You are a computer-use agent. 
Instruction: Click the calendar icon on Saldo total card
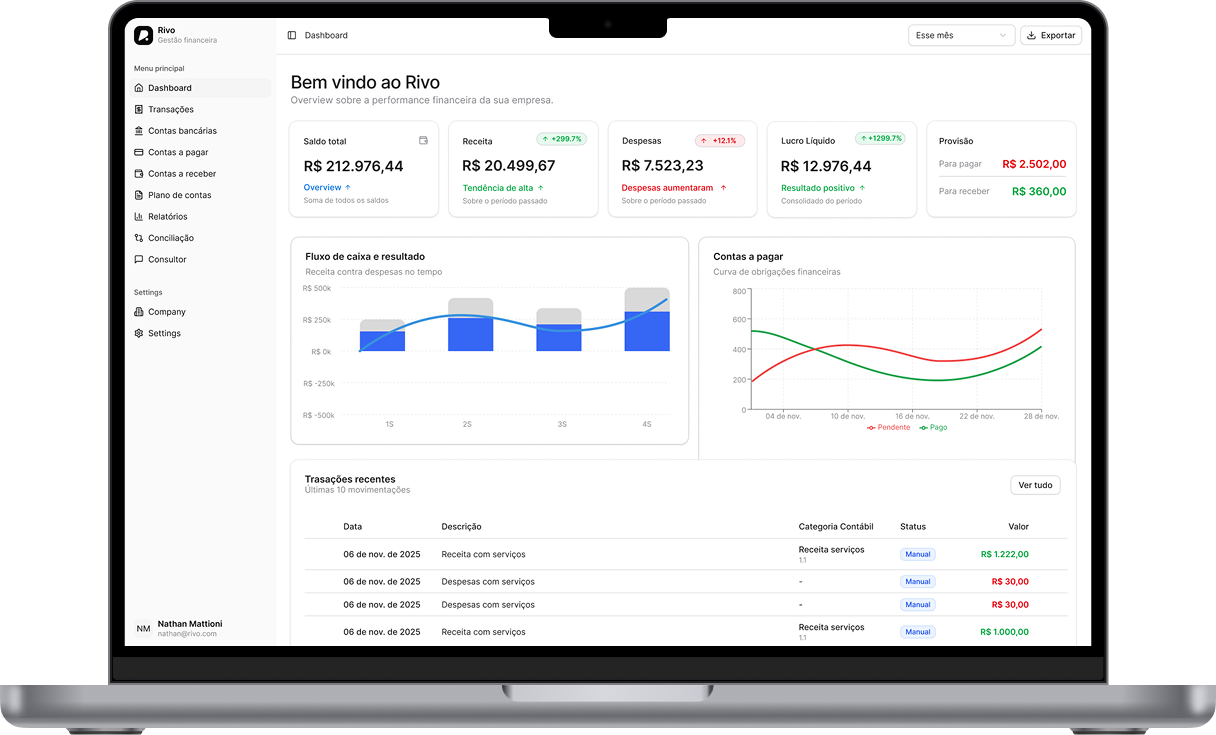tap(424, 141)
